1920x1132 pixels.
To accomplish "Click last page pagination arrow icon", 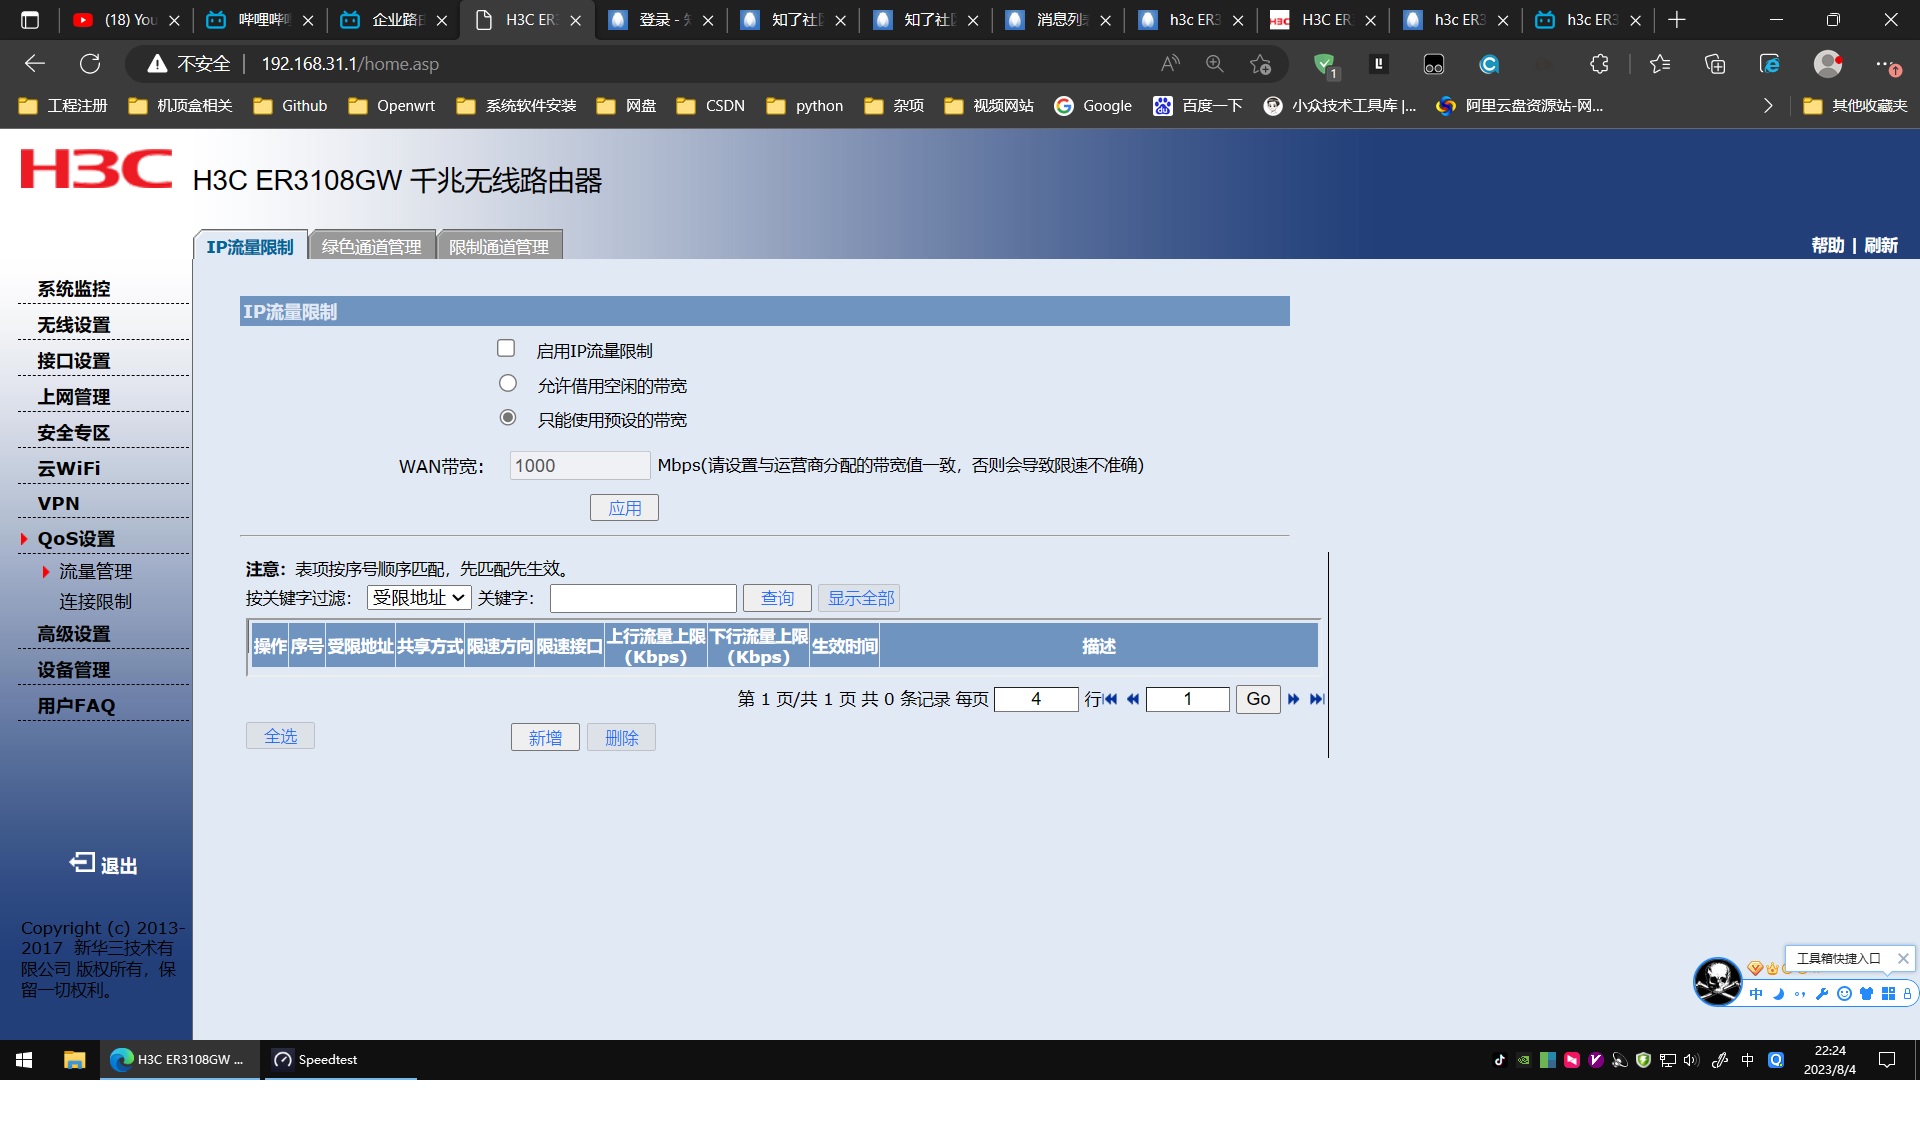I will pyautogui.click(x=1316, y=699).
